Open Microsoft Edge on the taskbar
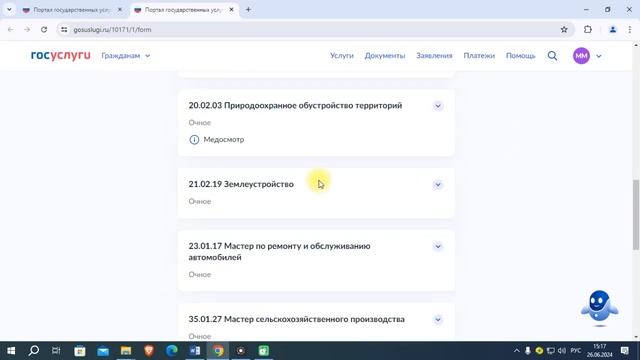 click(172, 351)
